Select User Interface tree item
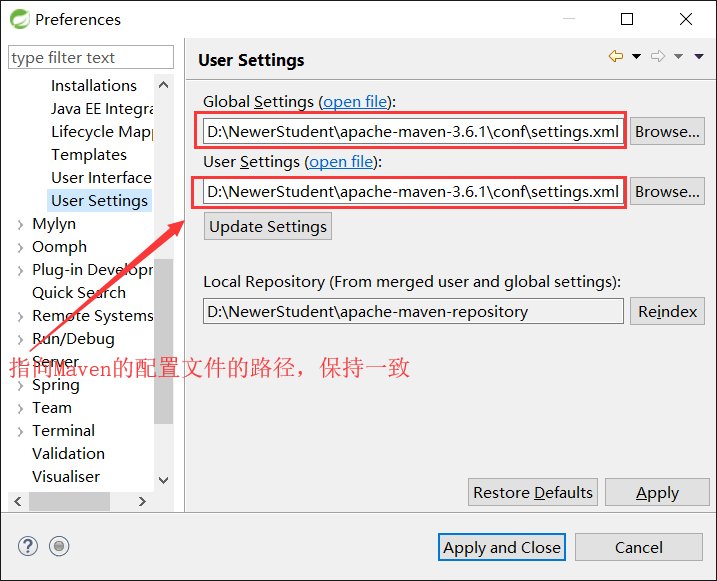717x581 pixels. (x=101, y=177)
